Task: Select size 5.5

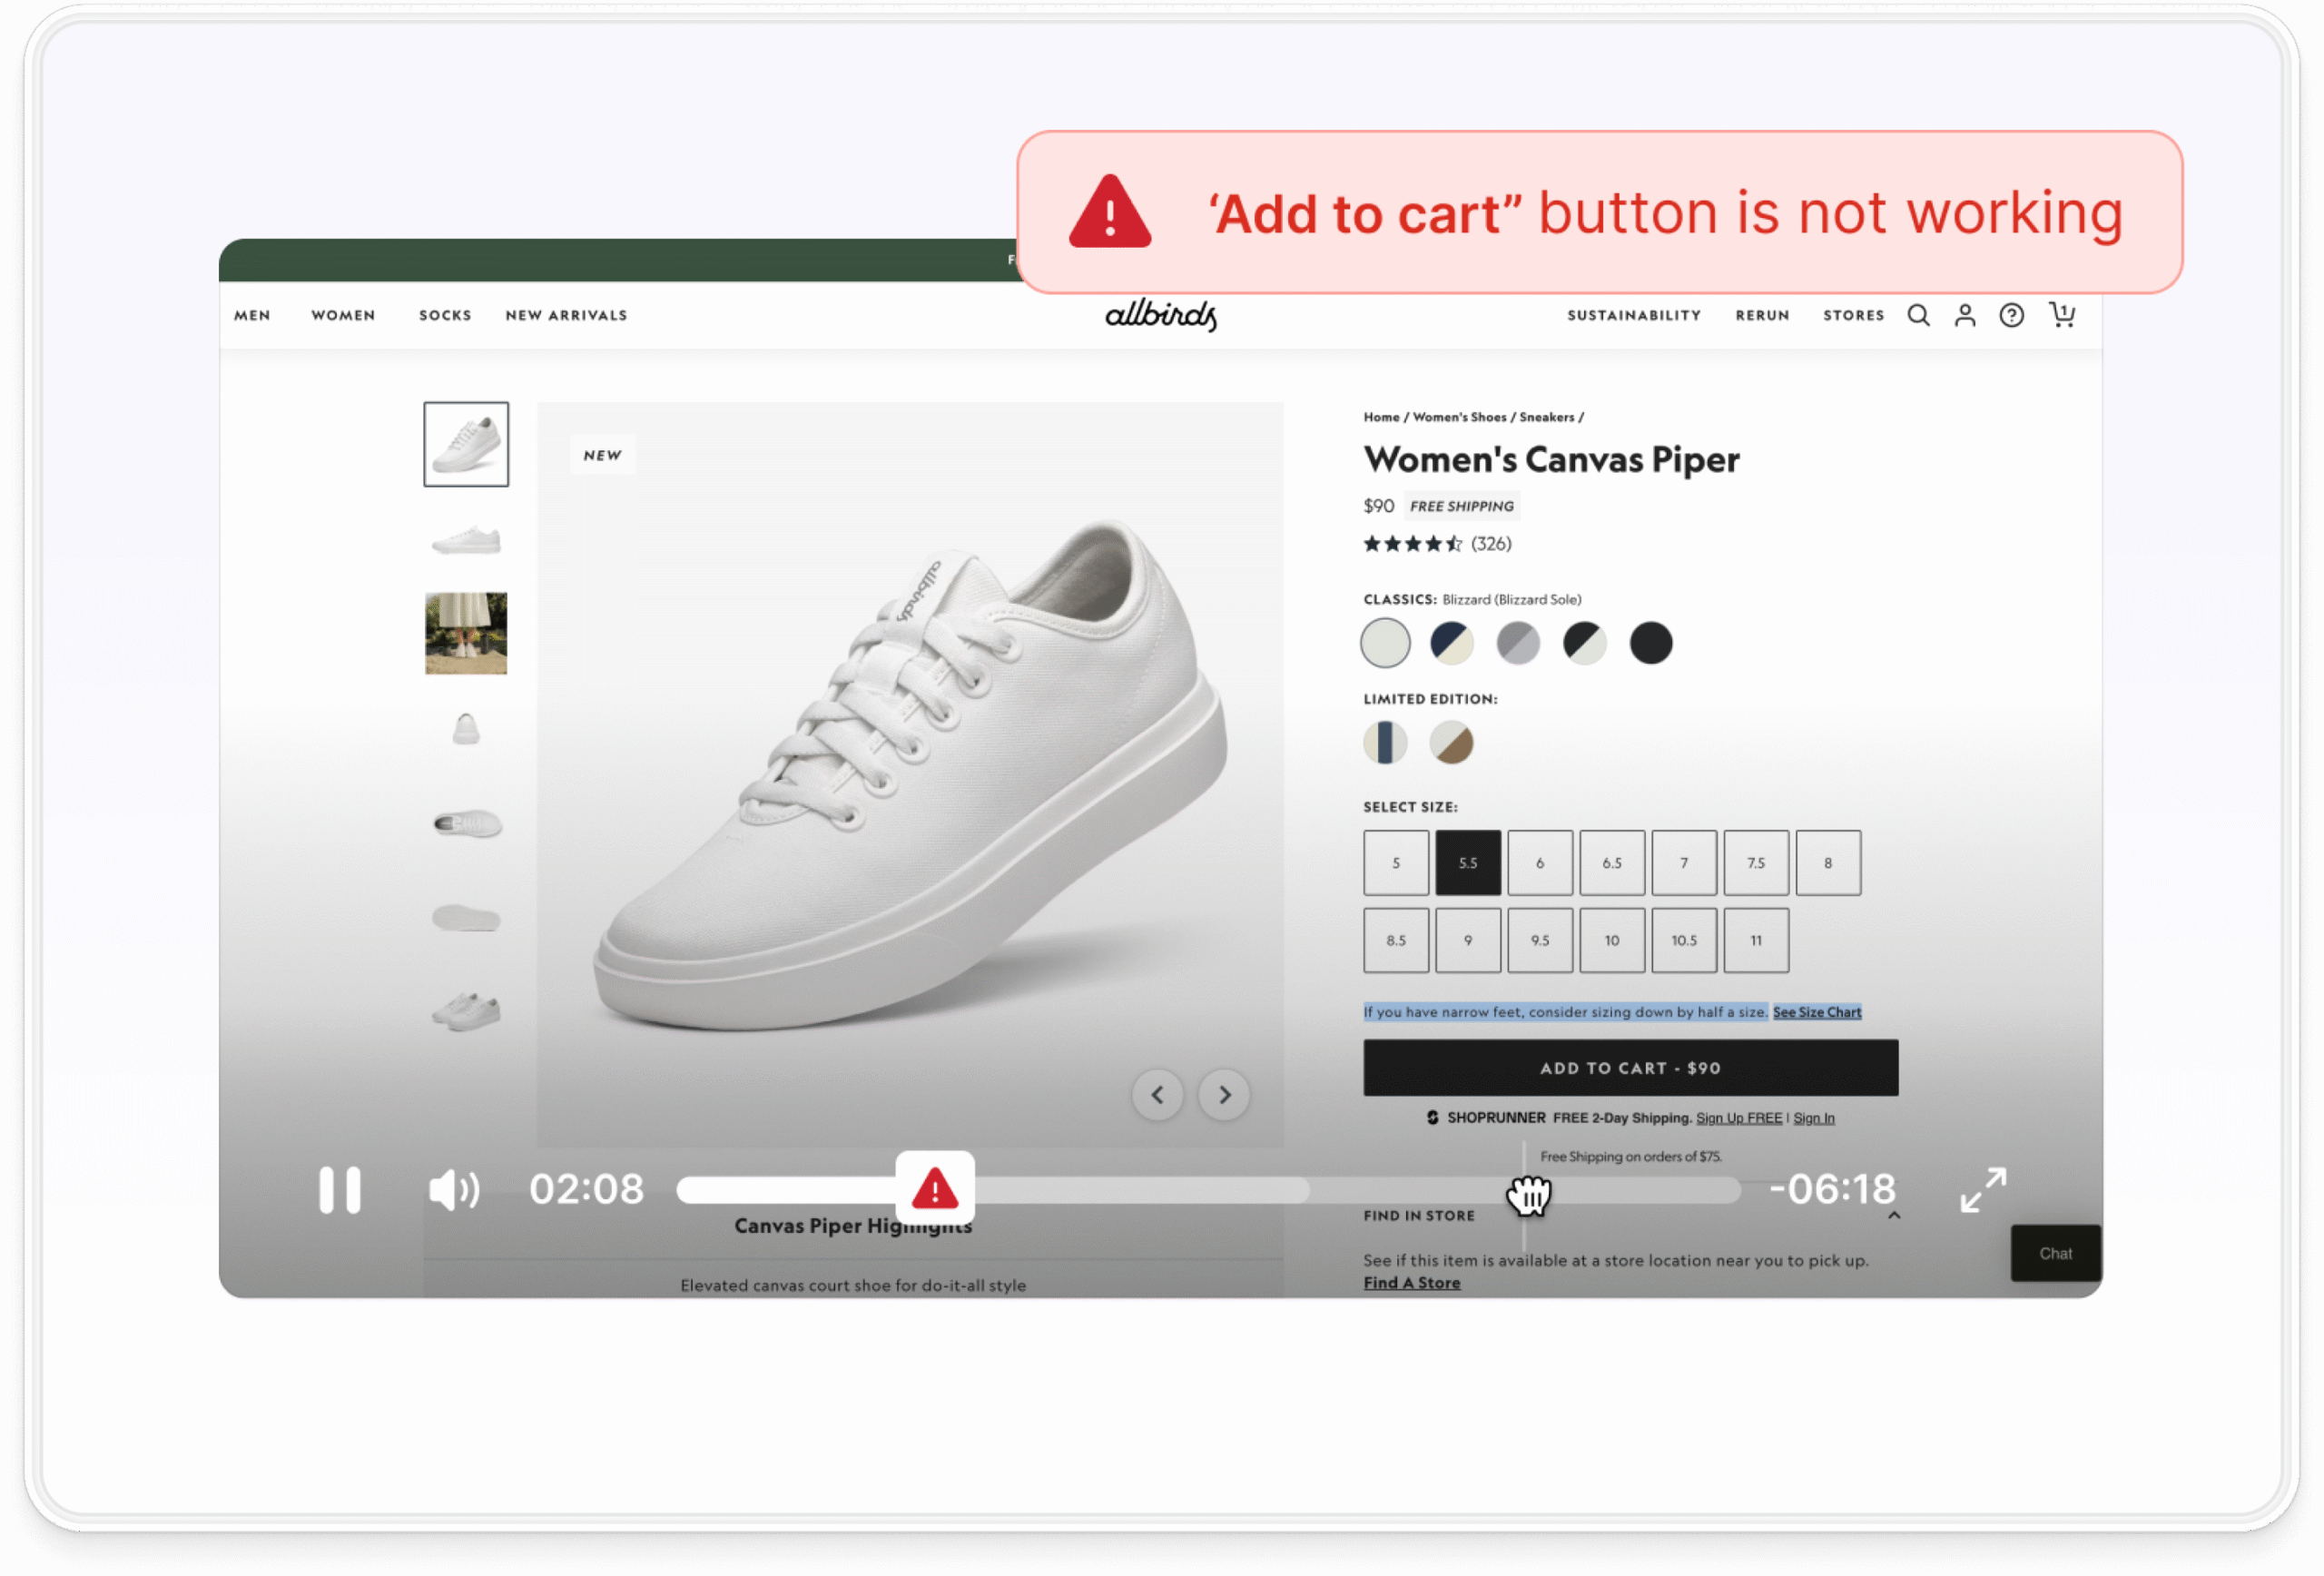Action: tap(1468, 863)
